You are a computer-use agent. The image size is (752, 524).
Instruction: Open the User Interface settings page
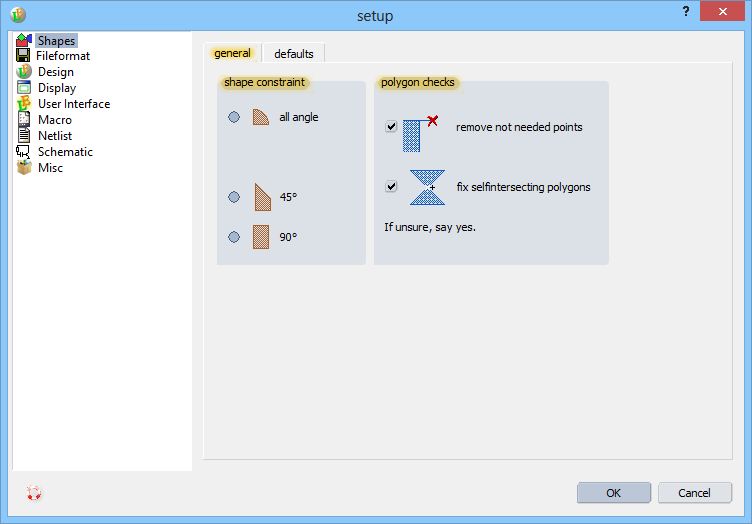point(74,104)
